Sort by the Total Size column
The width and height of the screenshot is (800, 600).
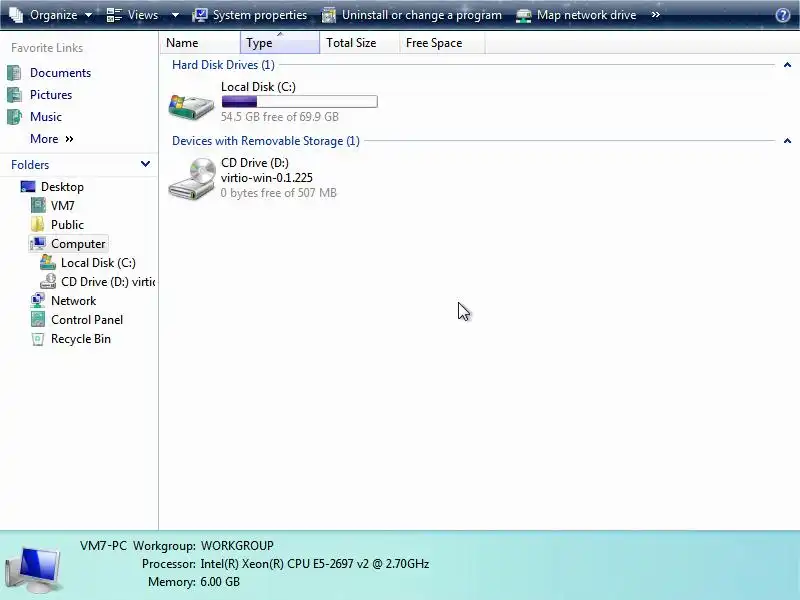pos(360,43)
